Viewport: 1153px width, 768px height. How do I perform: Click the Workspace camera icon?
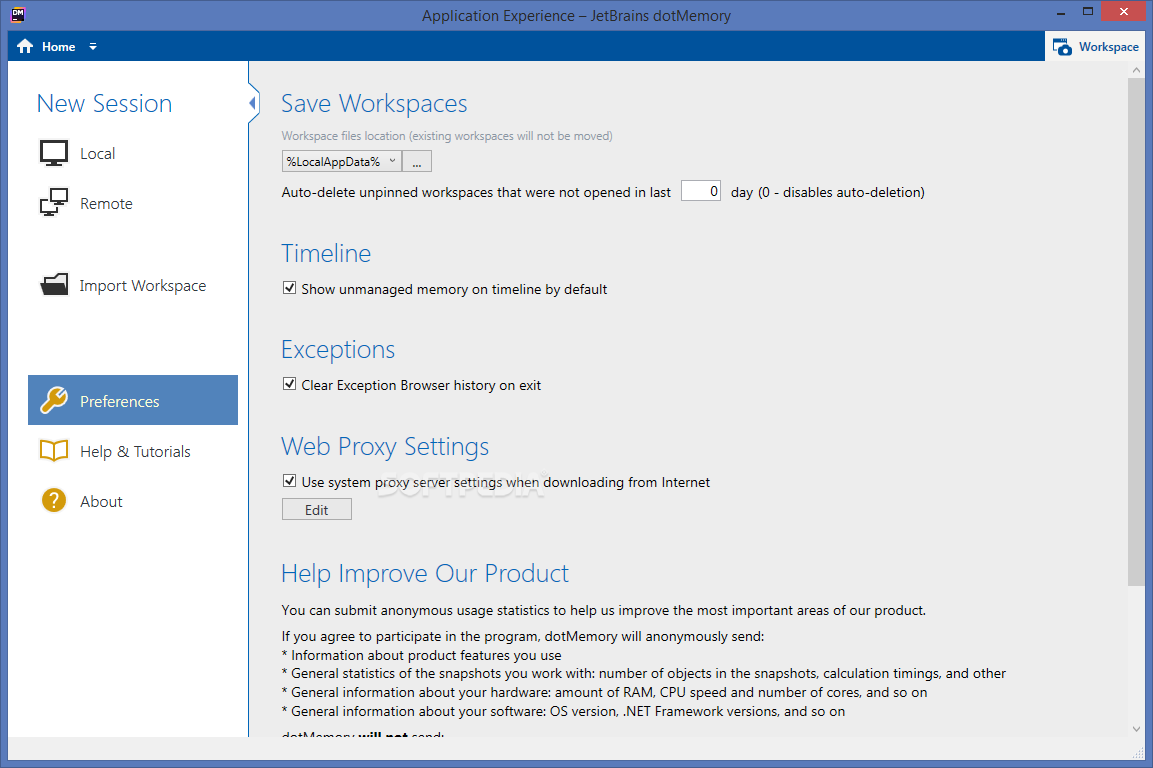tap(1062, 47)
